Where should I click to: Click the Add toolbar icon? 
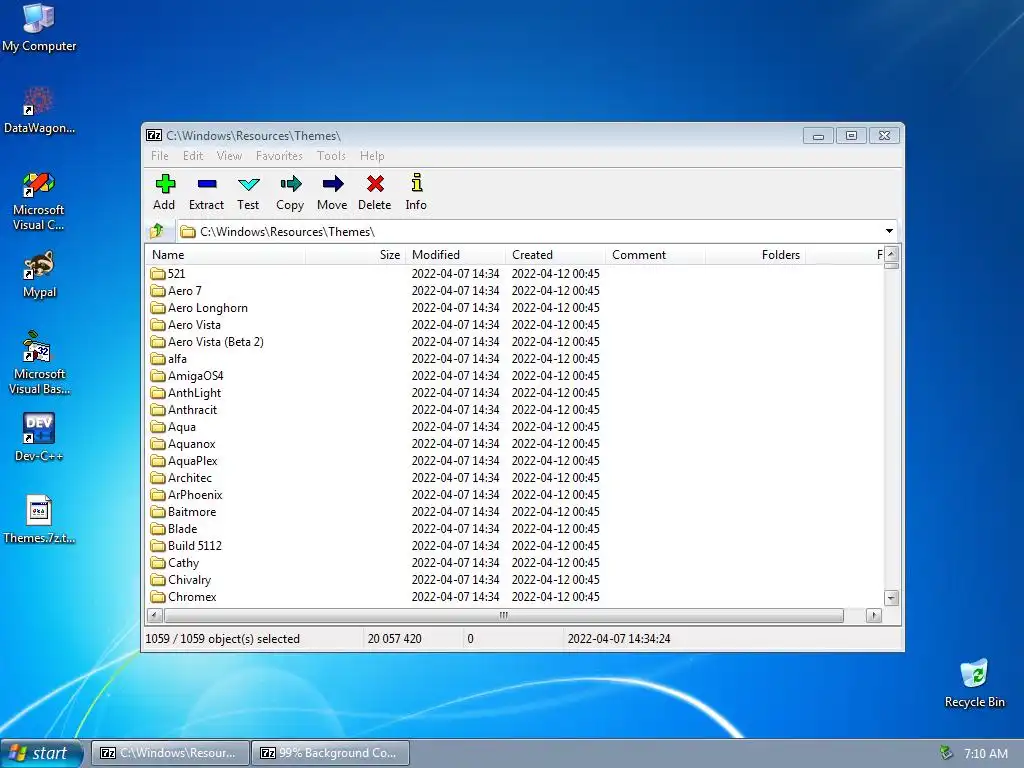coord(165,184)
